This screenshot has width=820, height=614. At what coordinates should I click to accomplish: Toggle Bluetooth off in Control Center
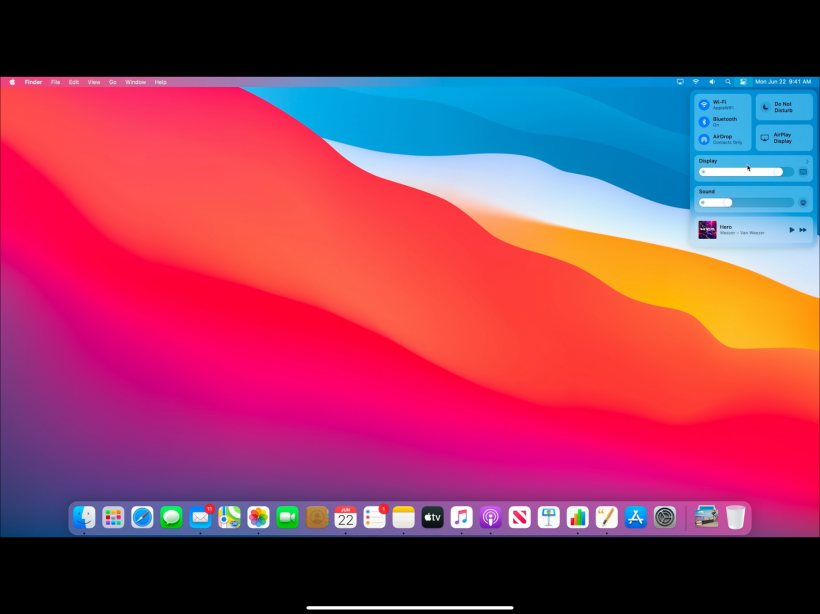[704, 122]
